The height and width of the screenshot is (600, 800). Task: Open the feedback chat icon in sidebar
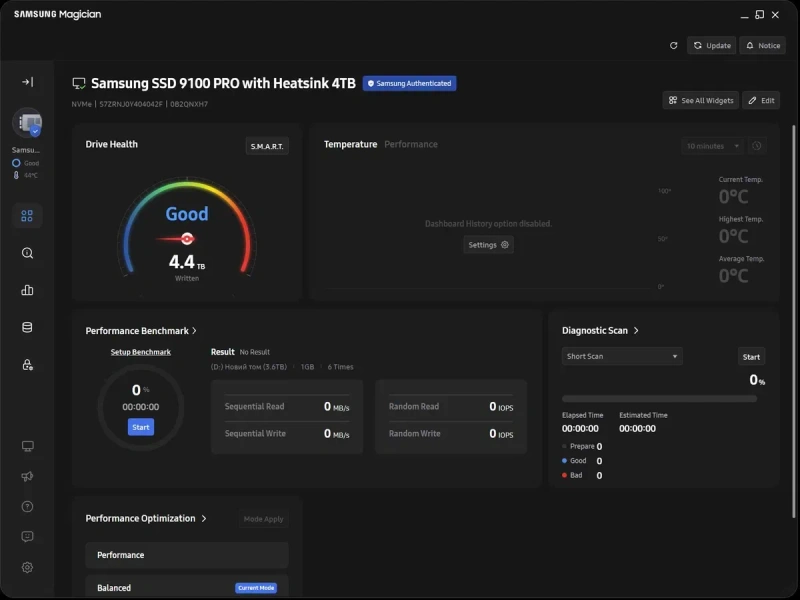coord(28,536)
